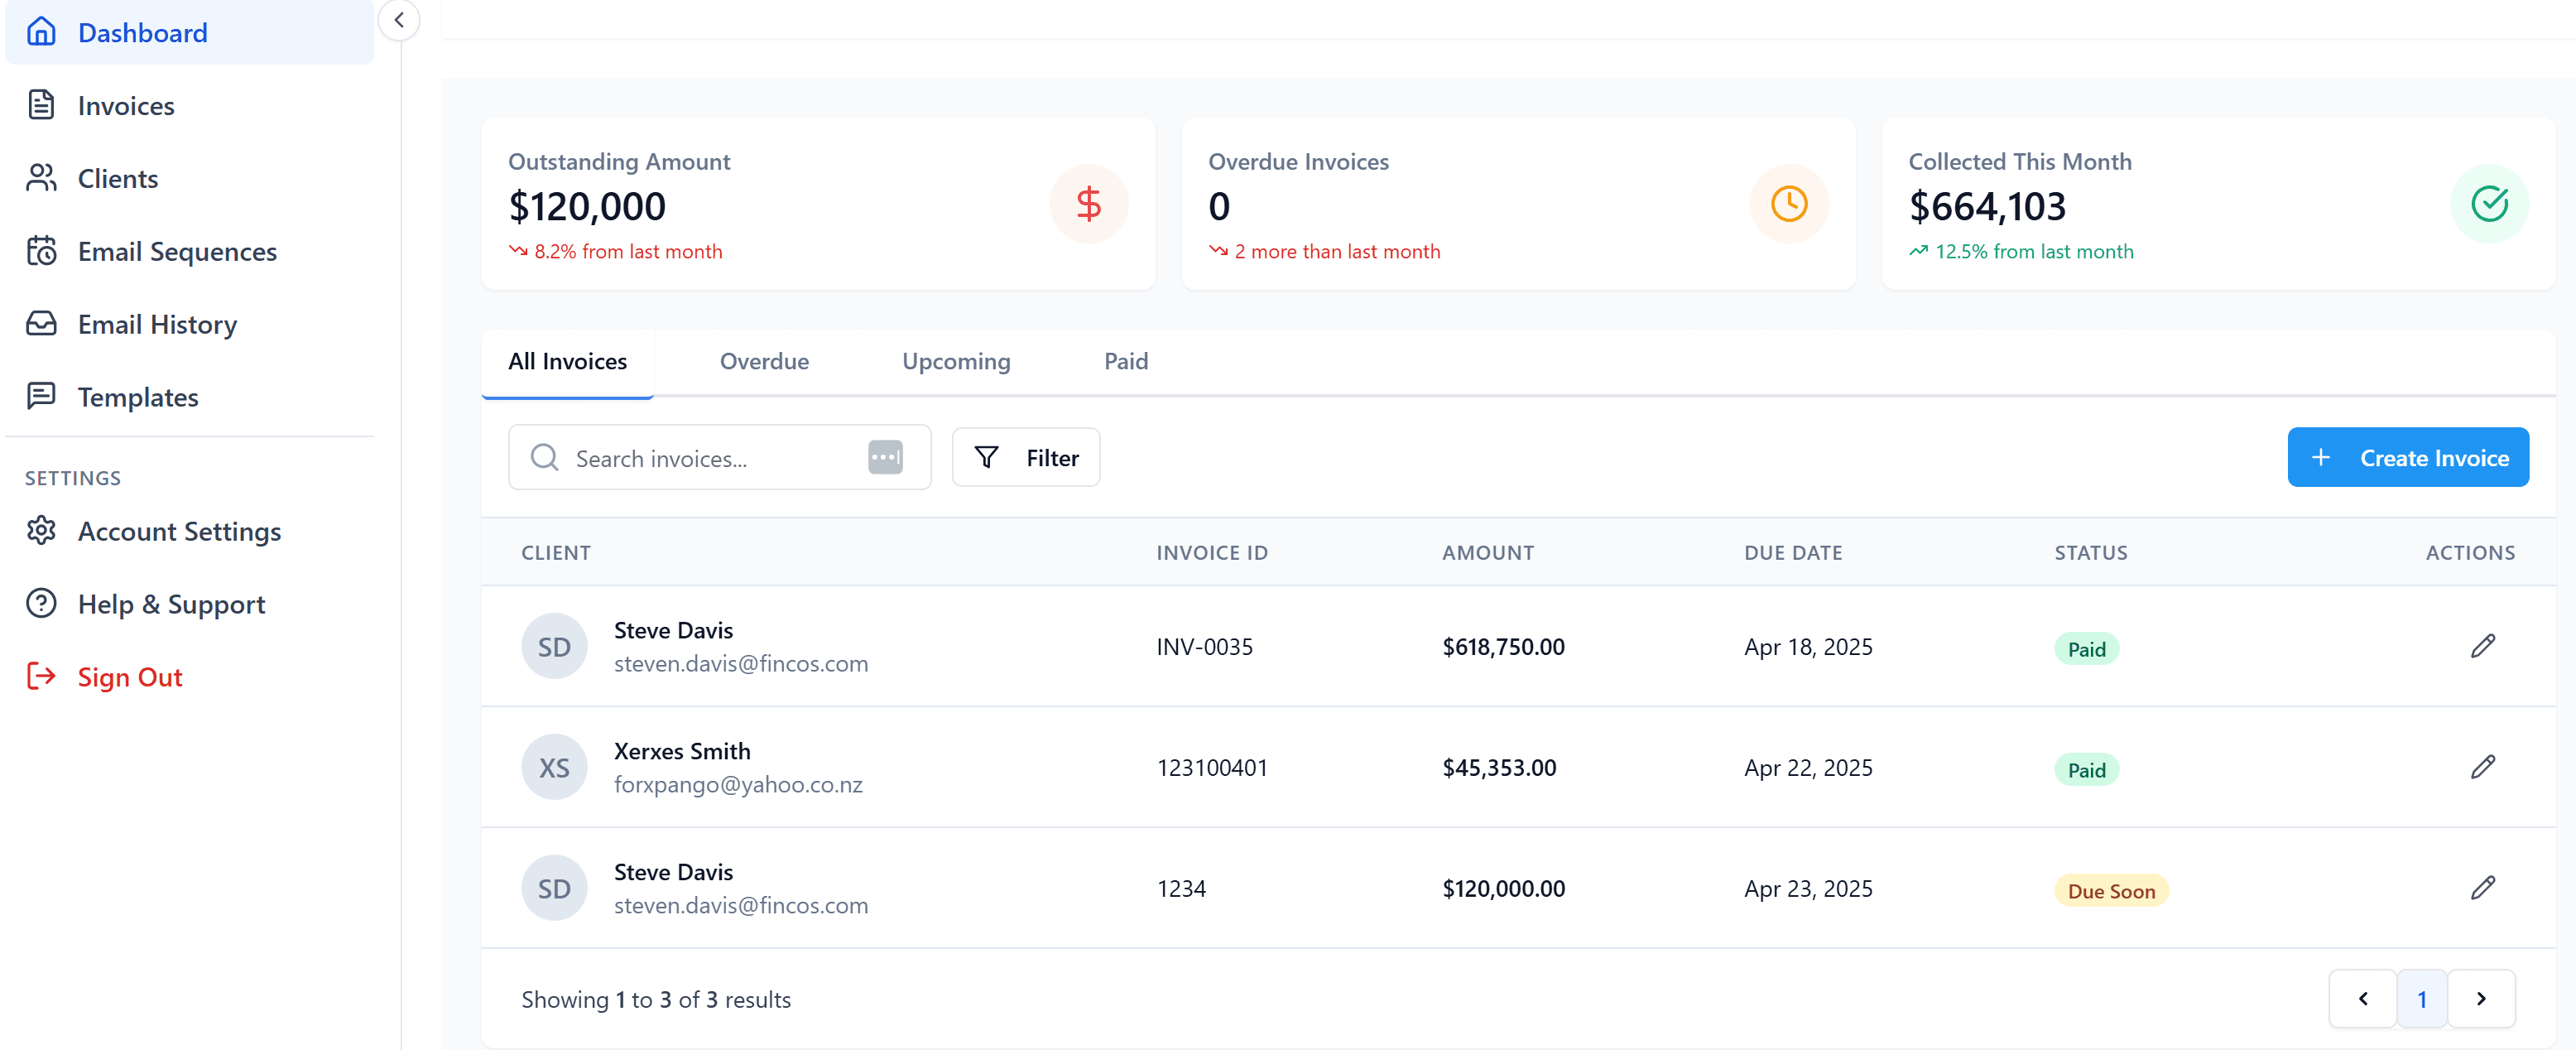Viewport: 2576px width, 1050px height.
Task: Click the edit pencil for Xerxes Smith's invoice
Action: coord(2482,767)
